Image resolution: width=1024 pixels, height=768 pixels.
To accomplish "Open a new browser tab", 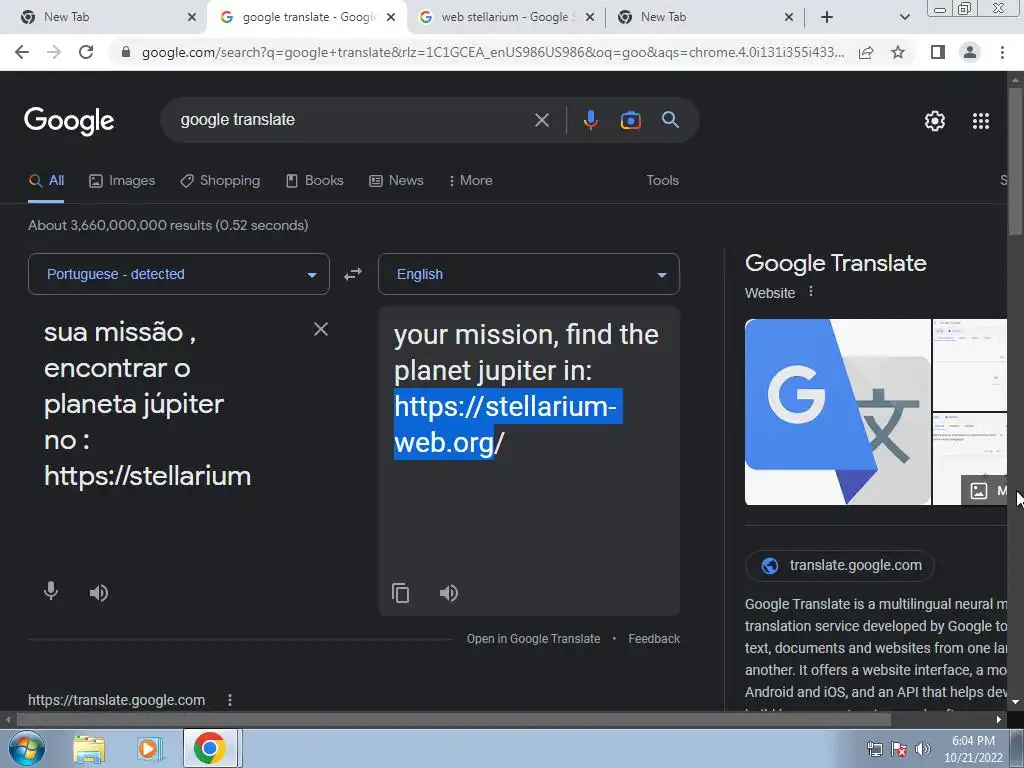I will pyautogui.click(x=827, y=17).
